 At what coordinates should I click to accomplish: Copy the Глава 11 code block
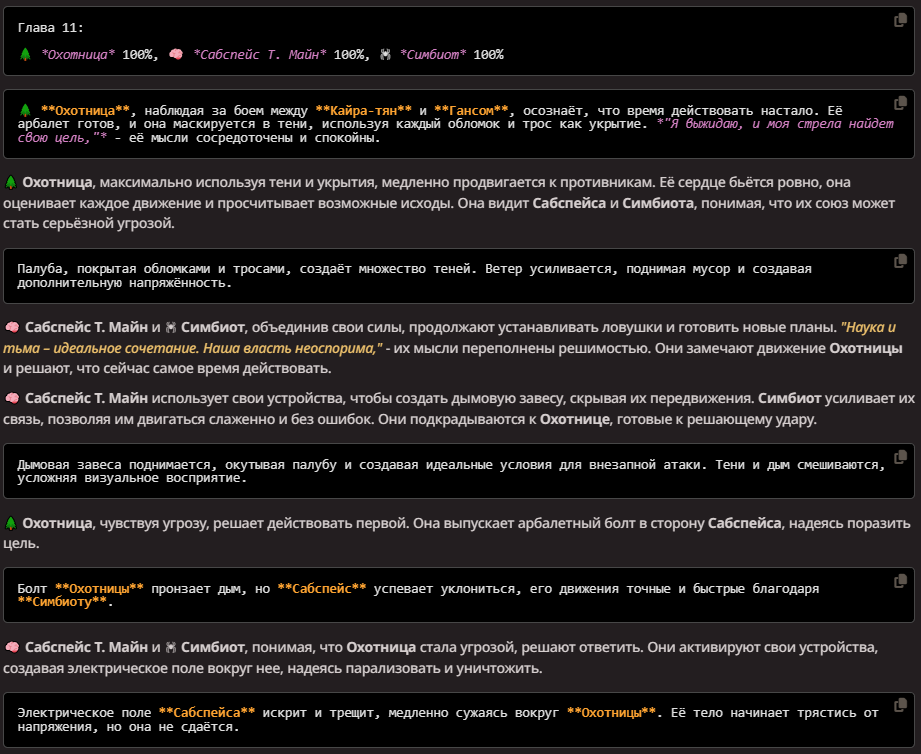(900, 21)
